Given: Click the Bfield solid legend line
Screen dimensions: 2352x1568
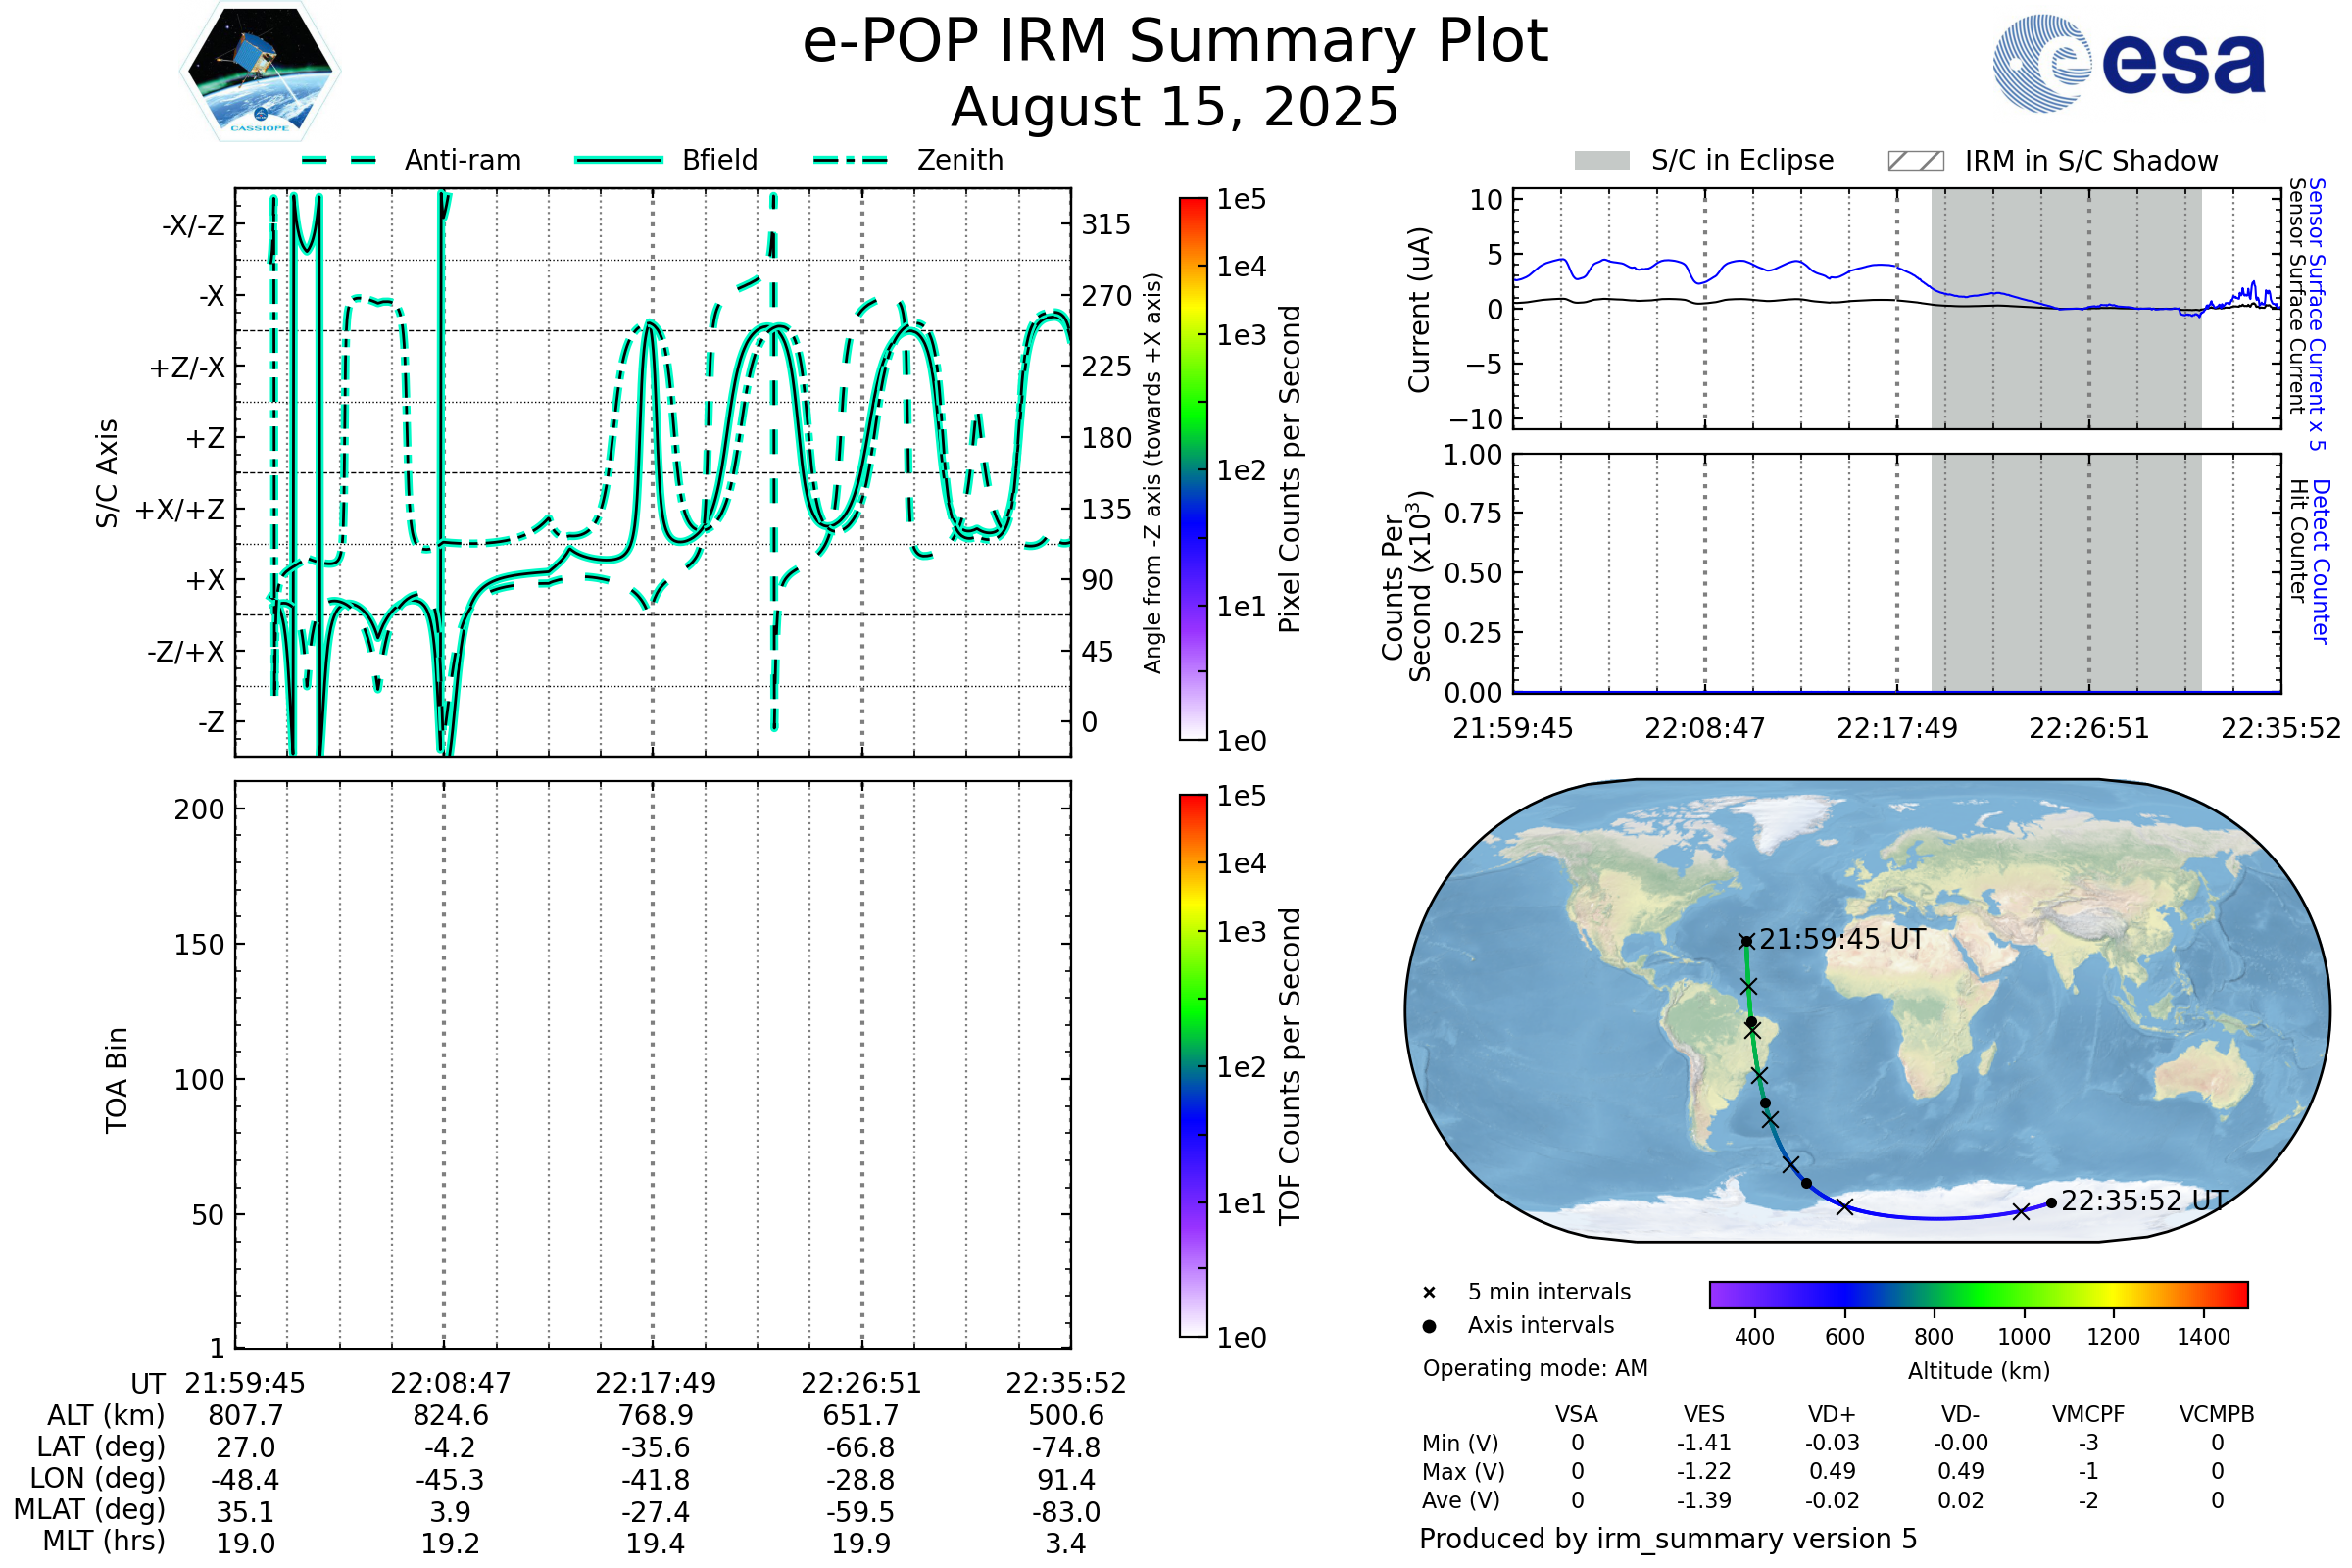Looking at the screenshot, I should [618, 160].
